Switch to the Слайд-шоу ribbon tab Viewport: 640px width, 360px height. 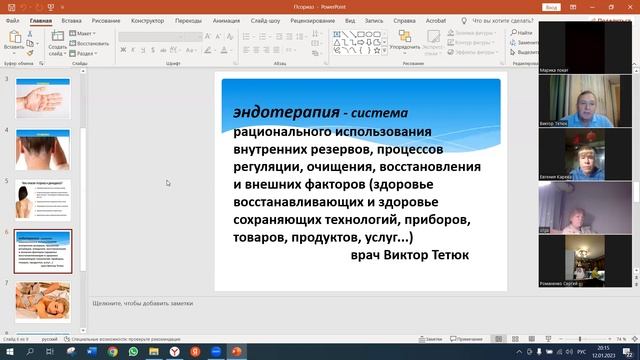click(x=265, y=20)
